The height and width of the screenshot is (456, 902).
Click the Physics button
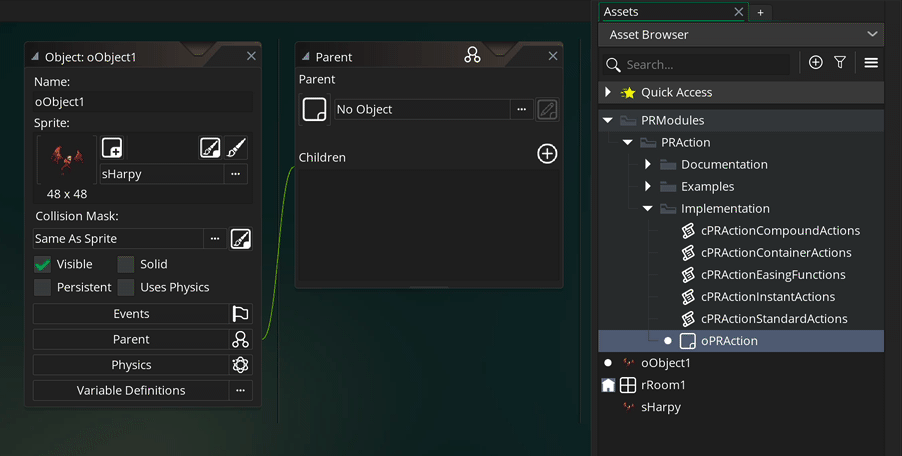click(131, 365)
